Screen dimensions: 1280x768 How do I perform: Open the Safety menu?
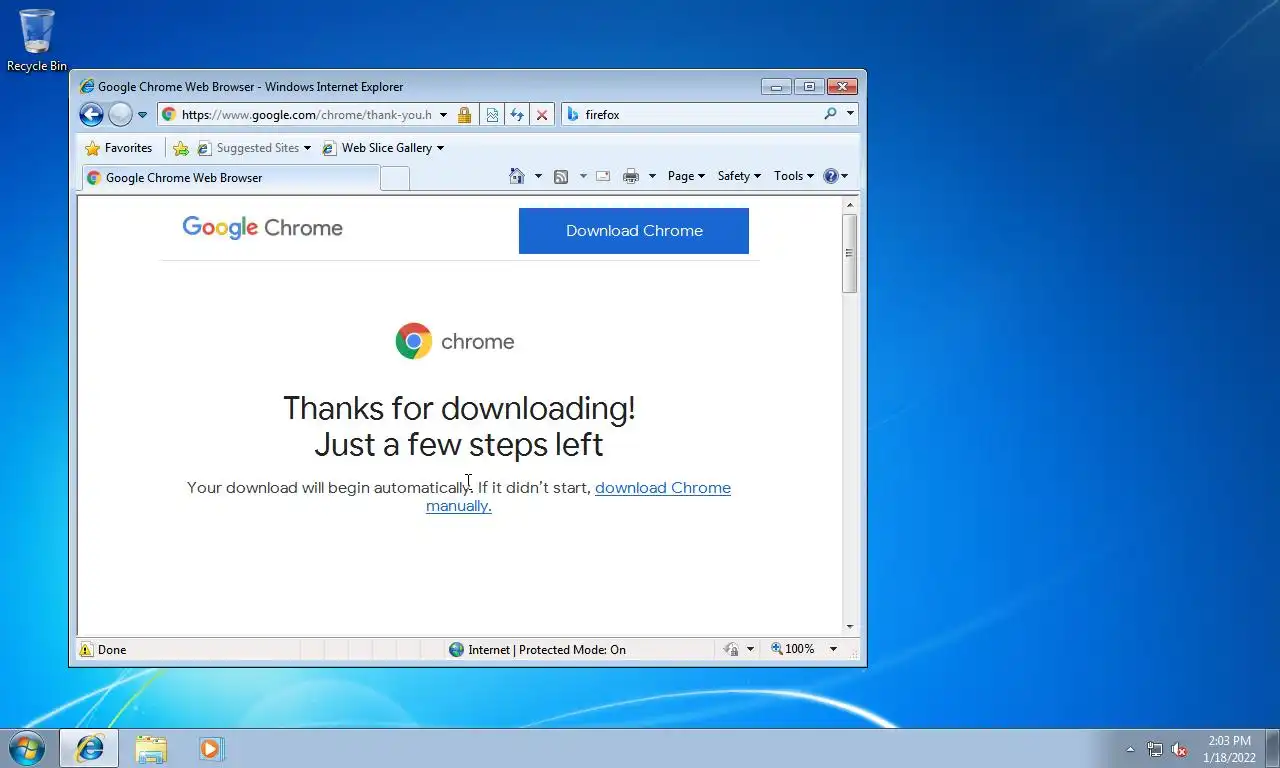click(x=739, y=176)
